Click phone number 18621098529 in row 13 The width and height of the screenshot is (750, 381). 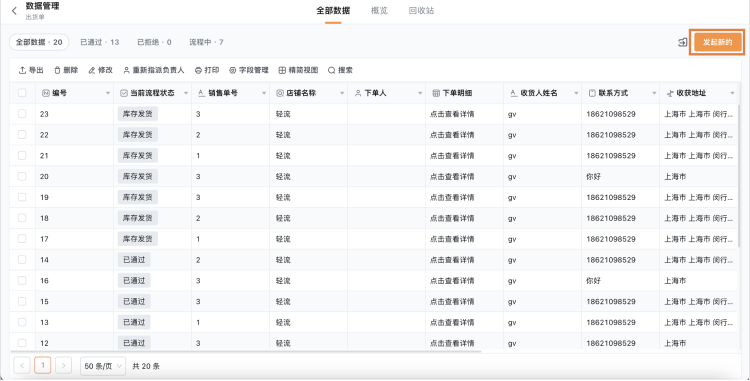pos(611,322)
